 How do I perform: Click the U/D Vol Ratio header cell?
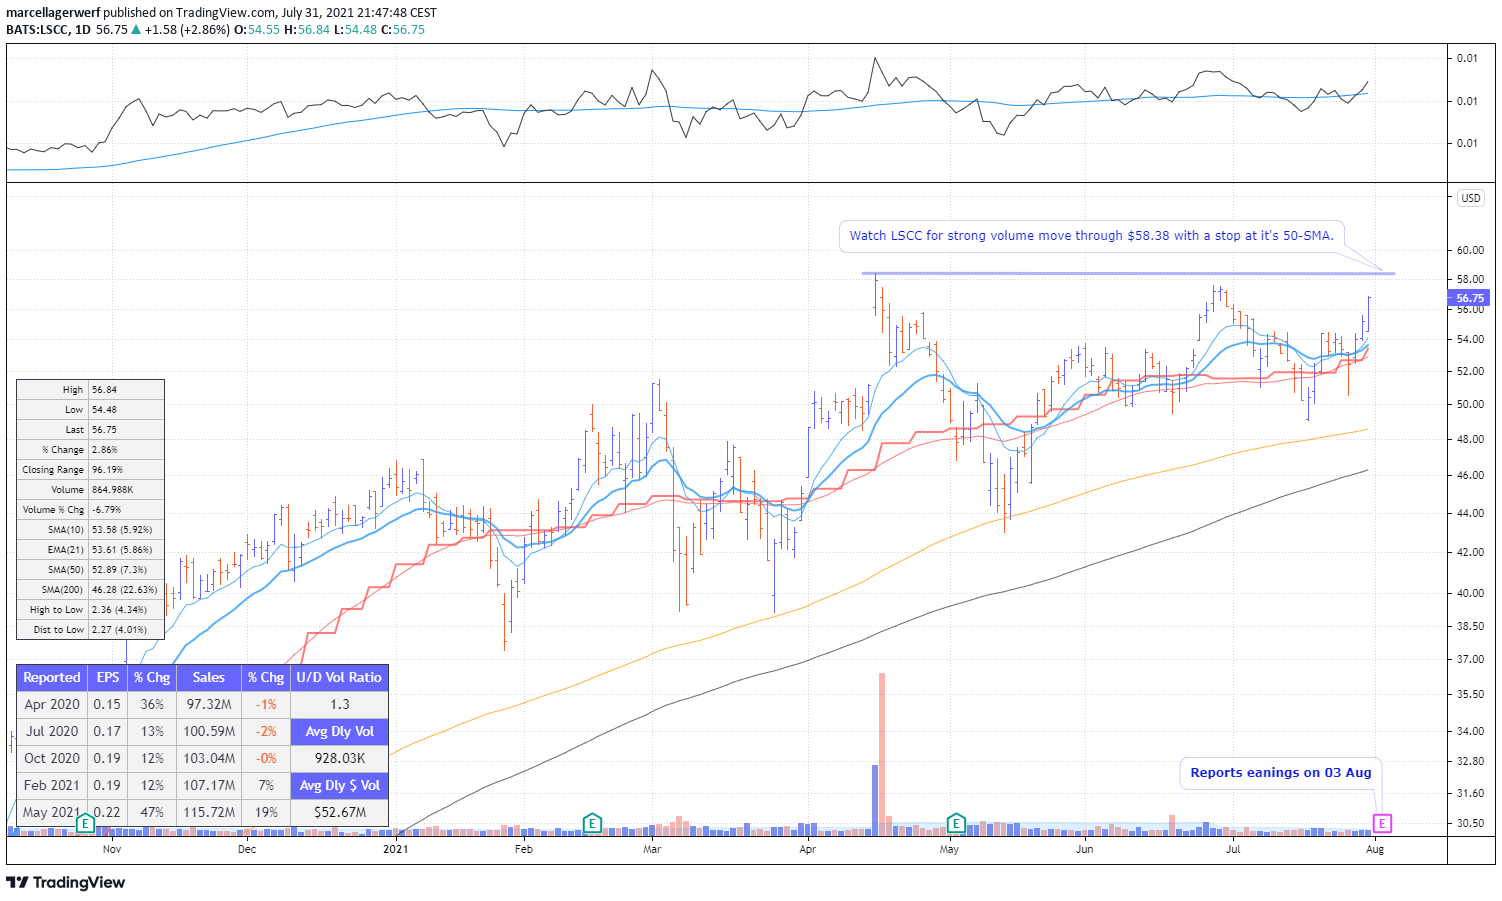coord(339,677)
